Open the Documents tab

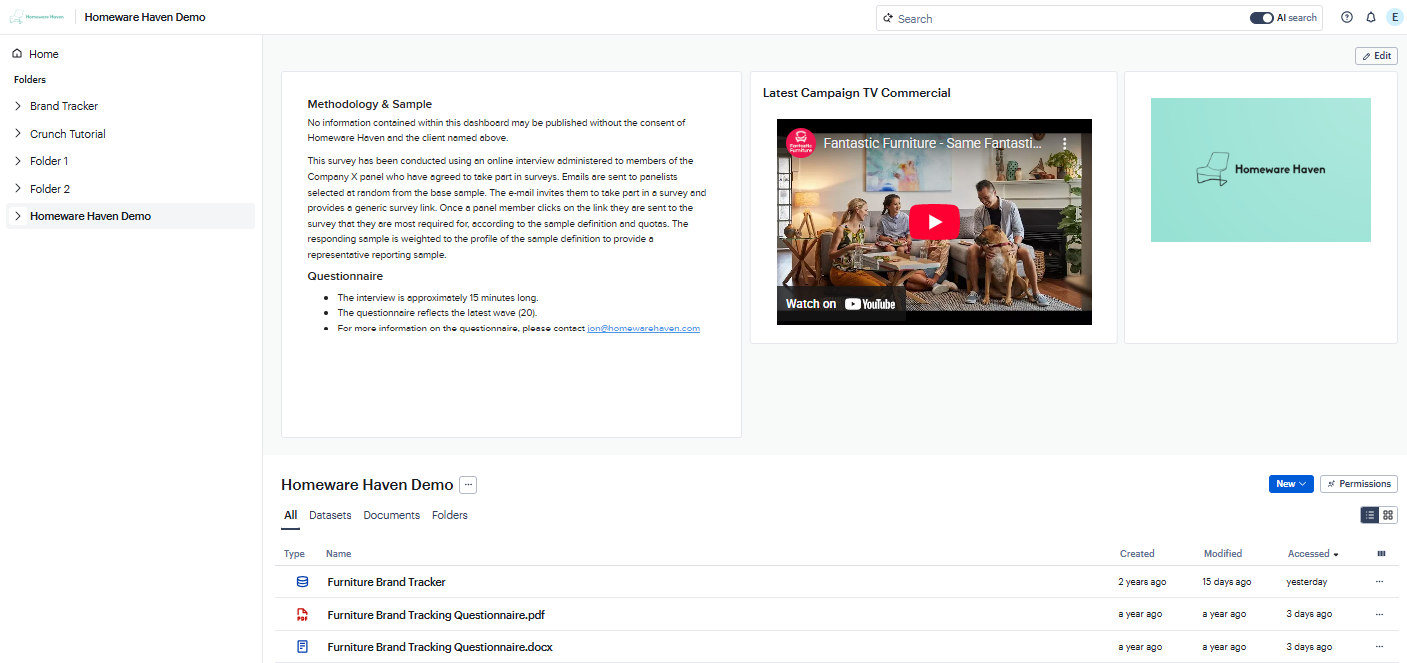[x=391, y=515]
